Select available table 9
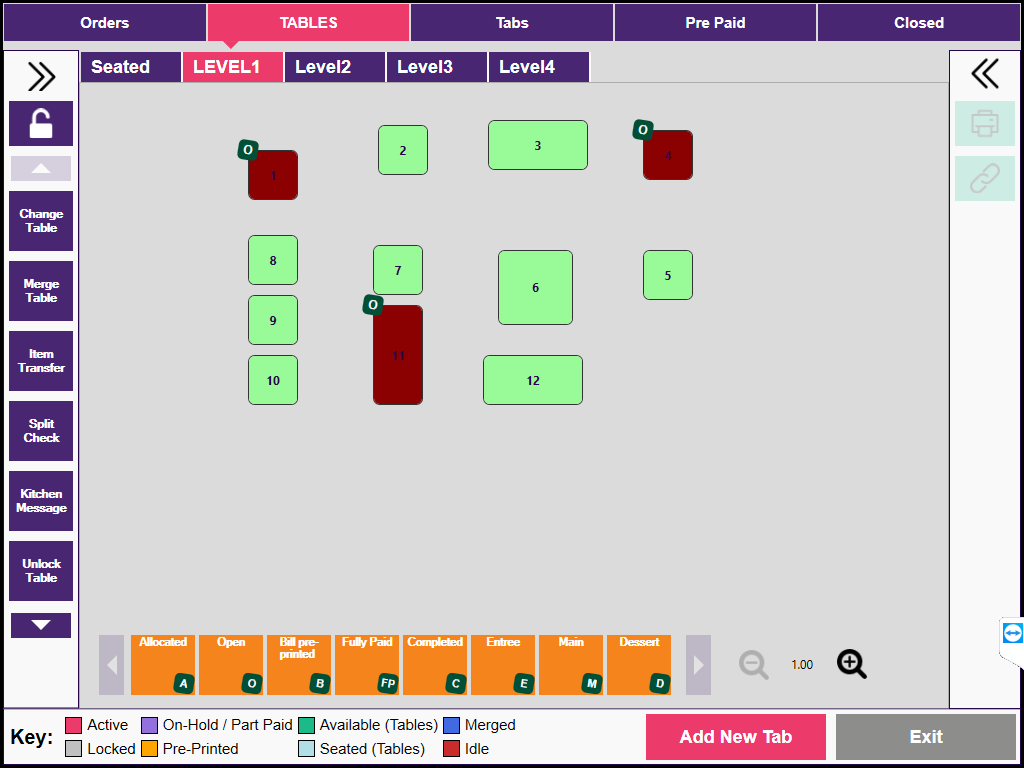This screenshot has width=1024, height=768. [x=273, y=320]
